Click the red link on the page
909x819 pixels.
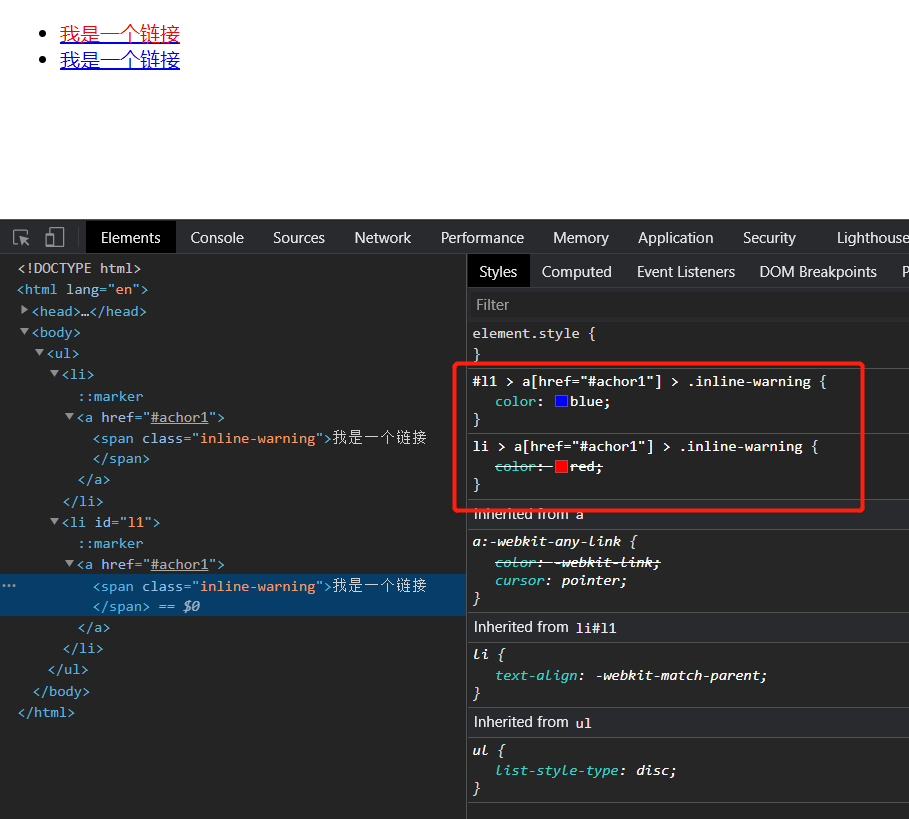pyautogui.click(x=120, y=34)
